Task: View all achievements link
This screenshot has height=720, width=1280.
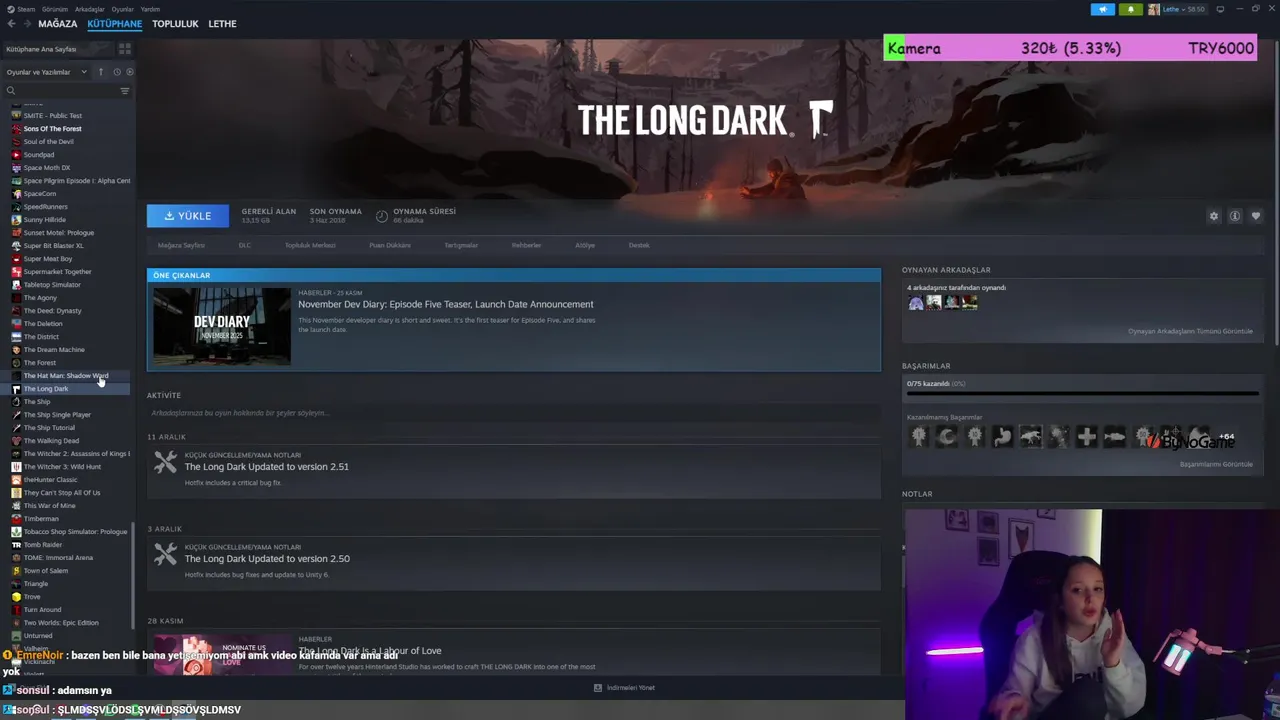Action: (1216, 464)
